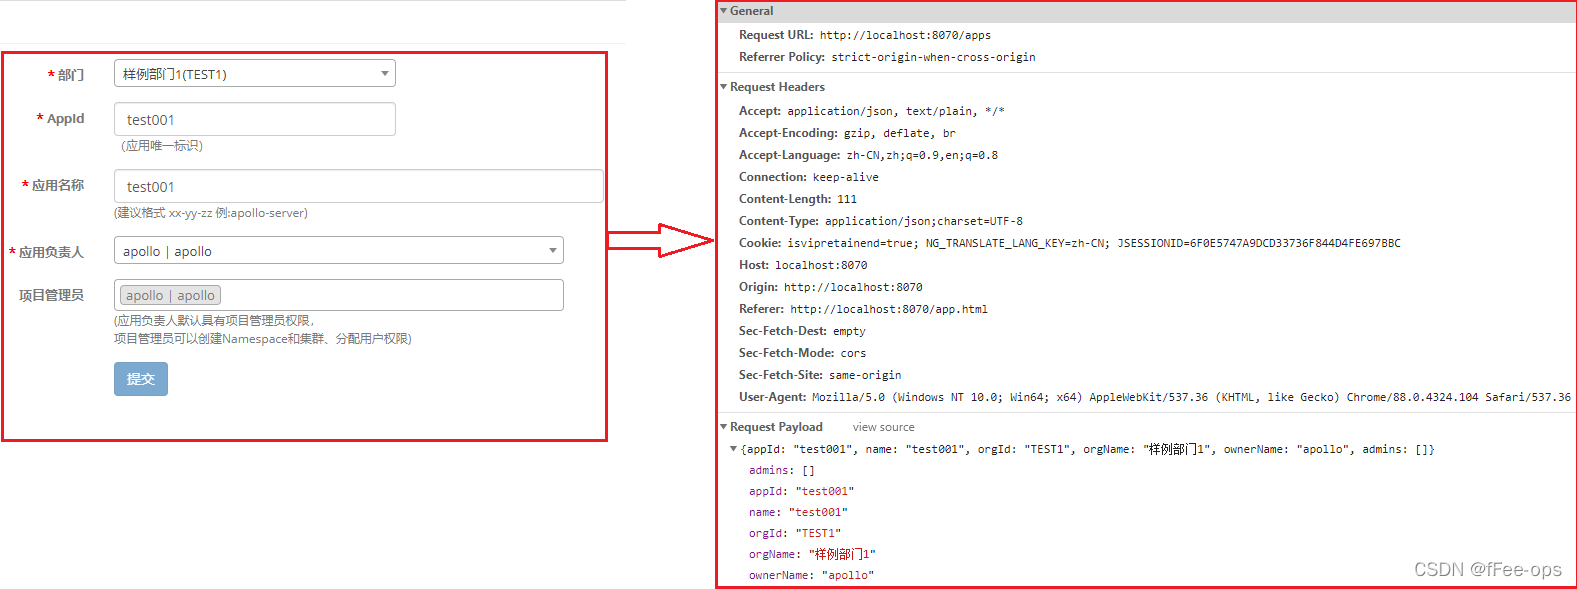Select the payload orgId "TEST1" row
Image resolution: width=1577 pixels, height=589 pixels.
[x=795, y=533]
